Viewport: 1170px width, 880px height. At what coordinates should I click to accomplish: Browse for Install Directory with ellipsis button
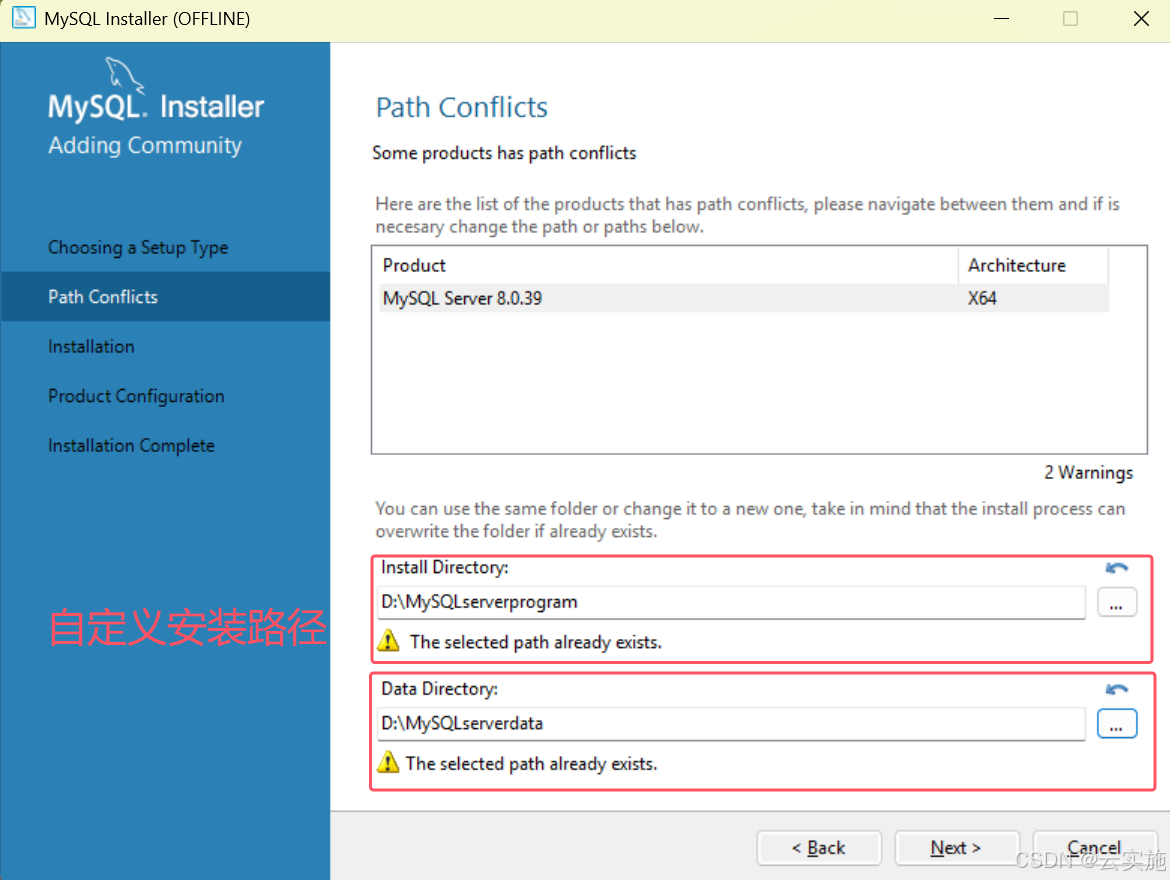tap(1116, 602)
